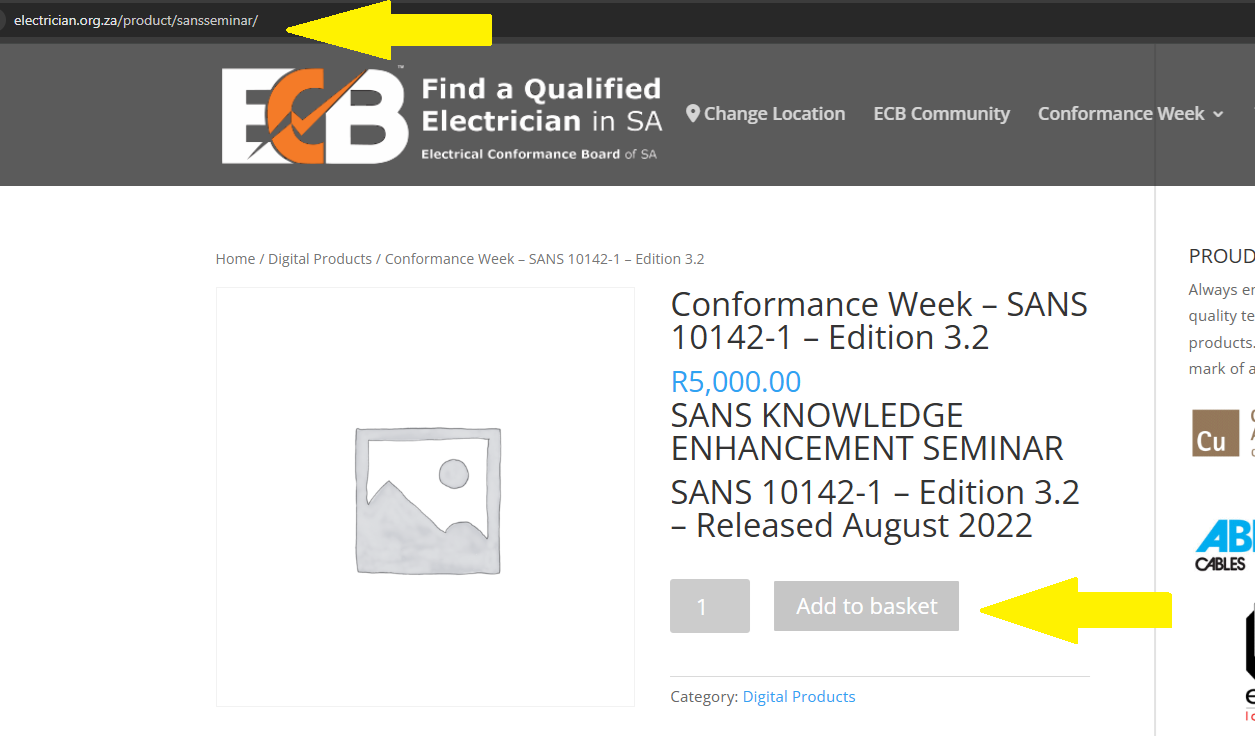The image size is (1255, 736).
Task: Open the product placeholder image
Action: coord(426,498)
